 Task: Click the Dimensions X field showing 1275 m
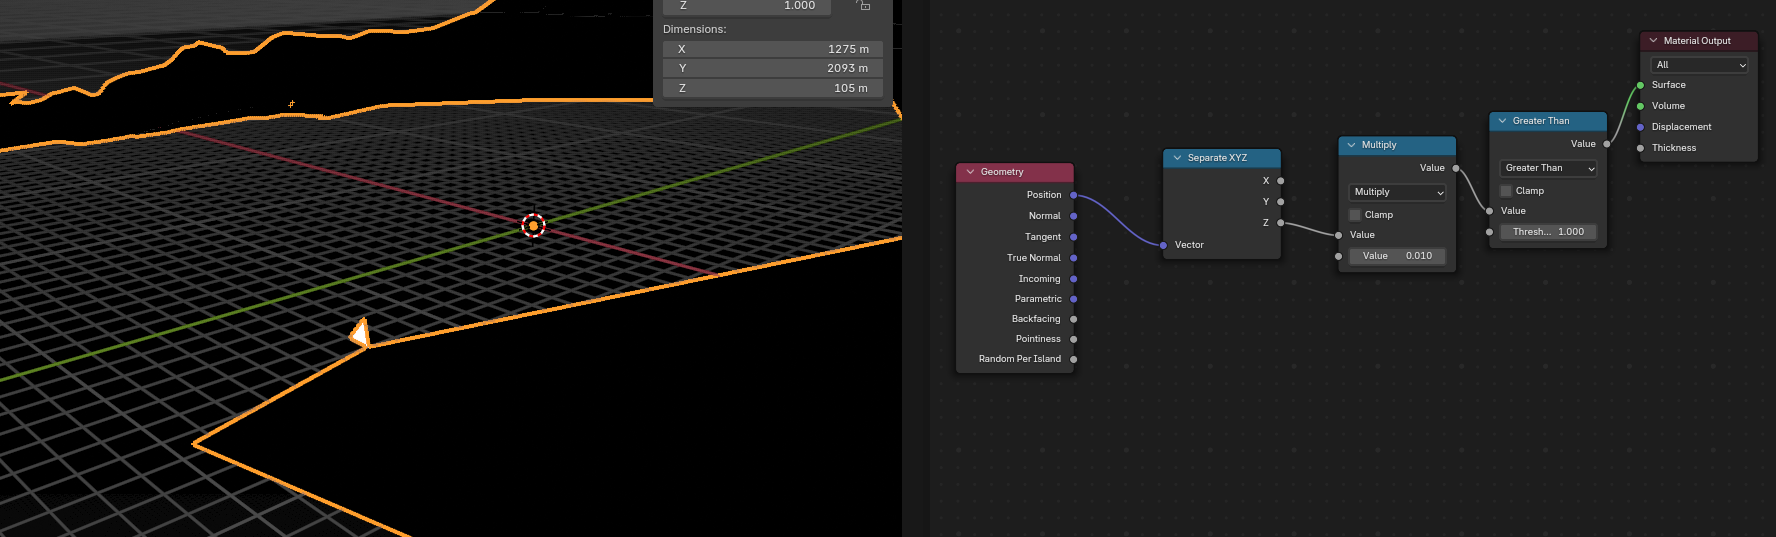772,49
